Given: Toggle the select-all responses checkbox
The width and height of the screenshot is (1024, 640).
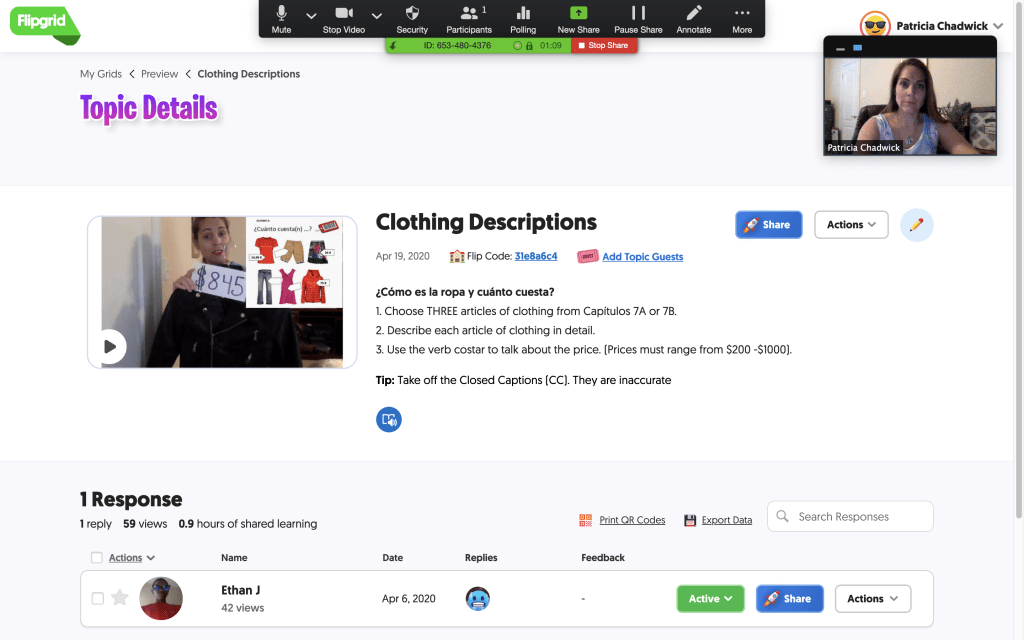Looking at the screenshot, I should click(x=96, y=558).
